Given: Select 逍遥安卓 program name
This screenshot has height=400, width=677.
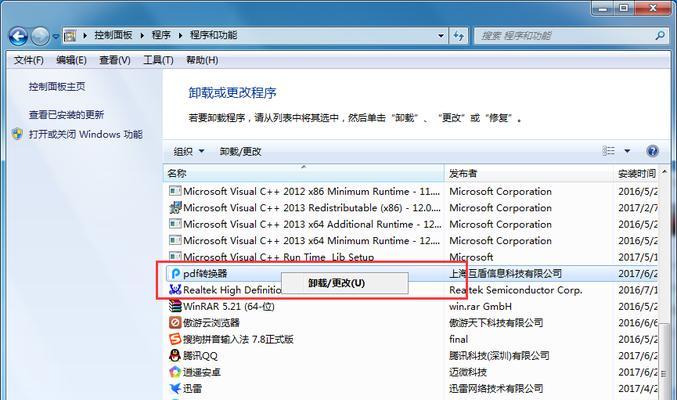Looking at the screenshot, I should point(202,372).
